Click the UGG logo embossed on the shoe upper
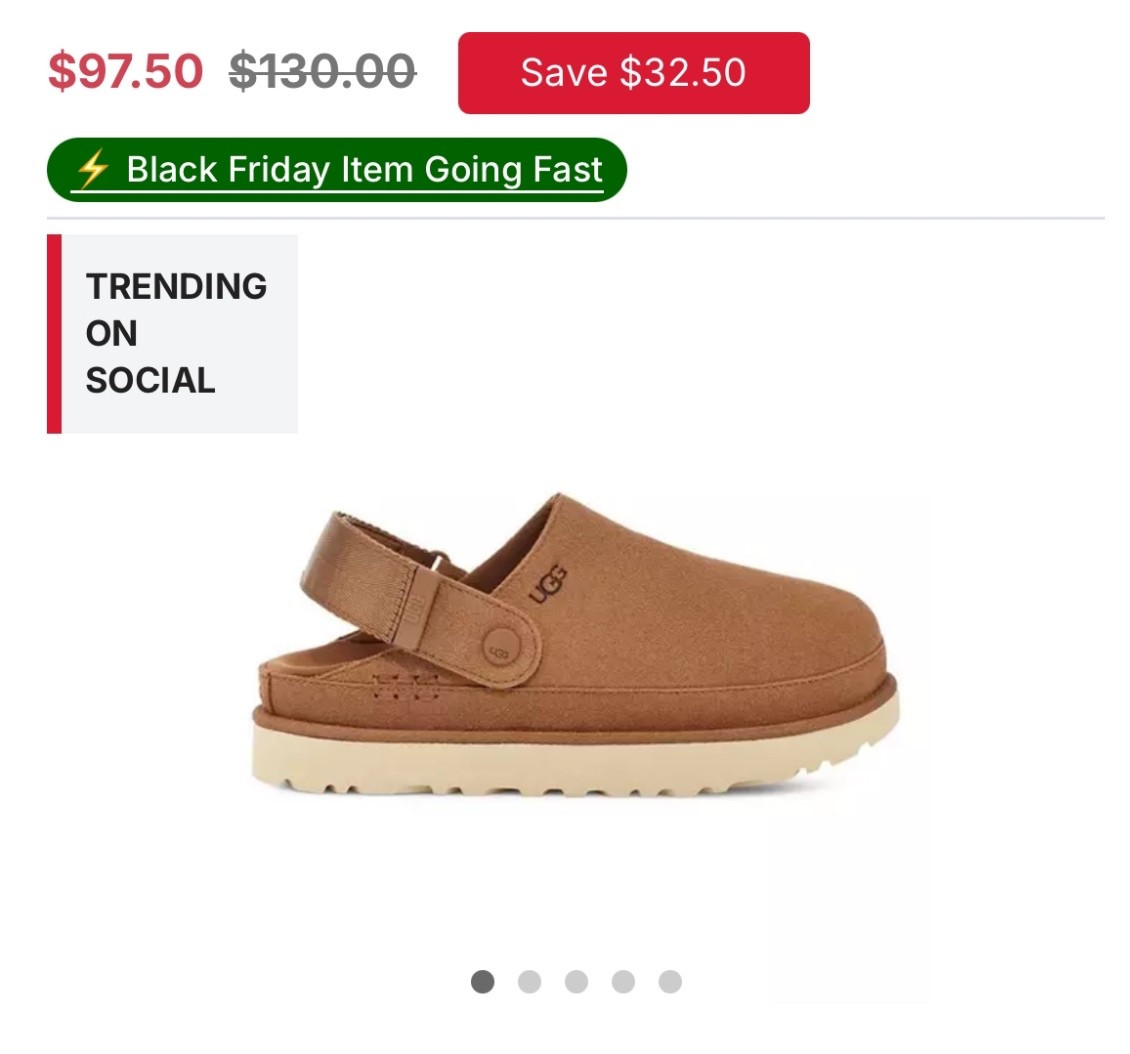Screen dimensions: 1130x1054 pos(548,584)
